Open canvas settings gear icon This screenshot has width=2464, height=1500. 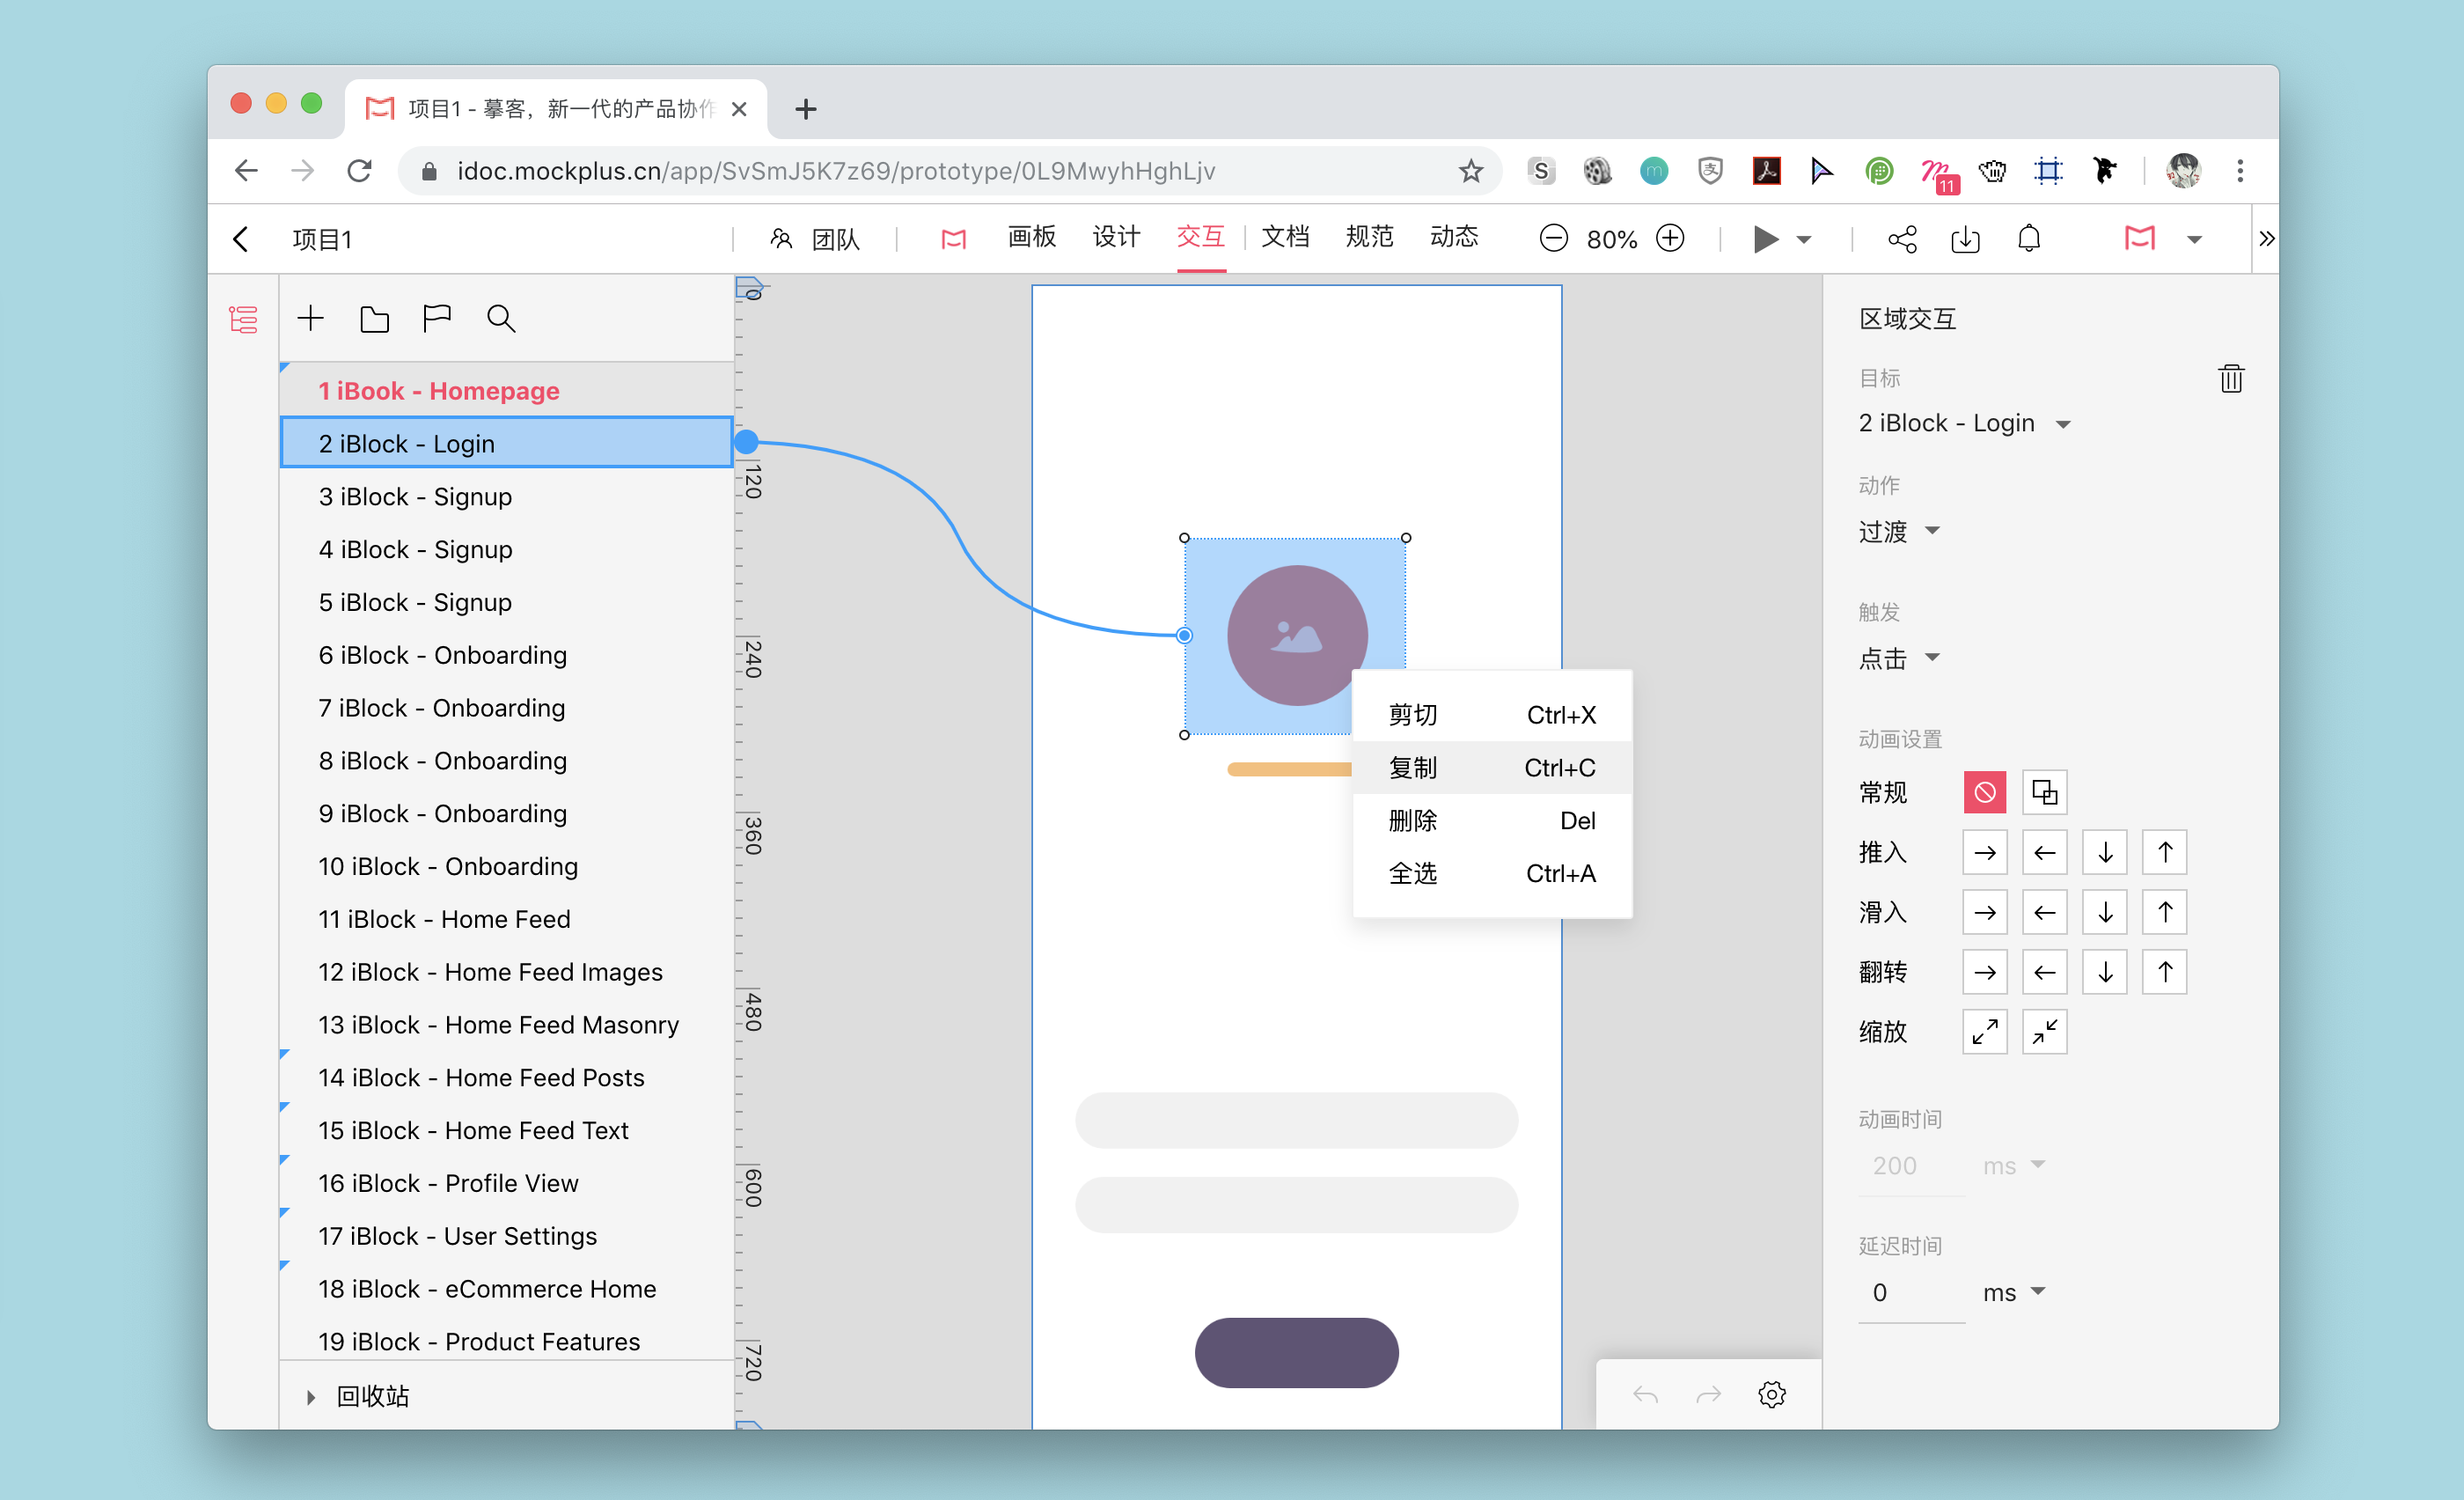click(x=1772, y=1394)
